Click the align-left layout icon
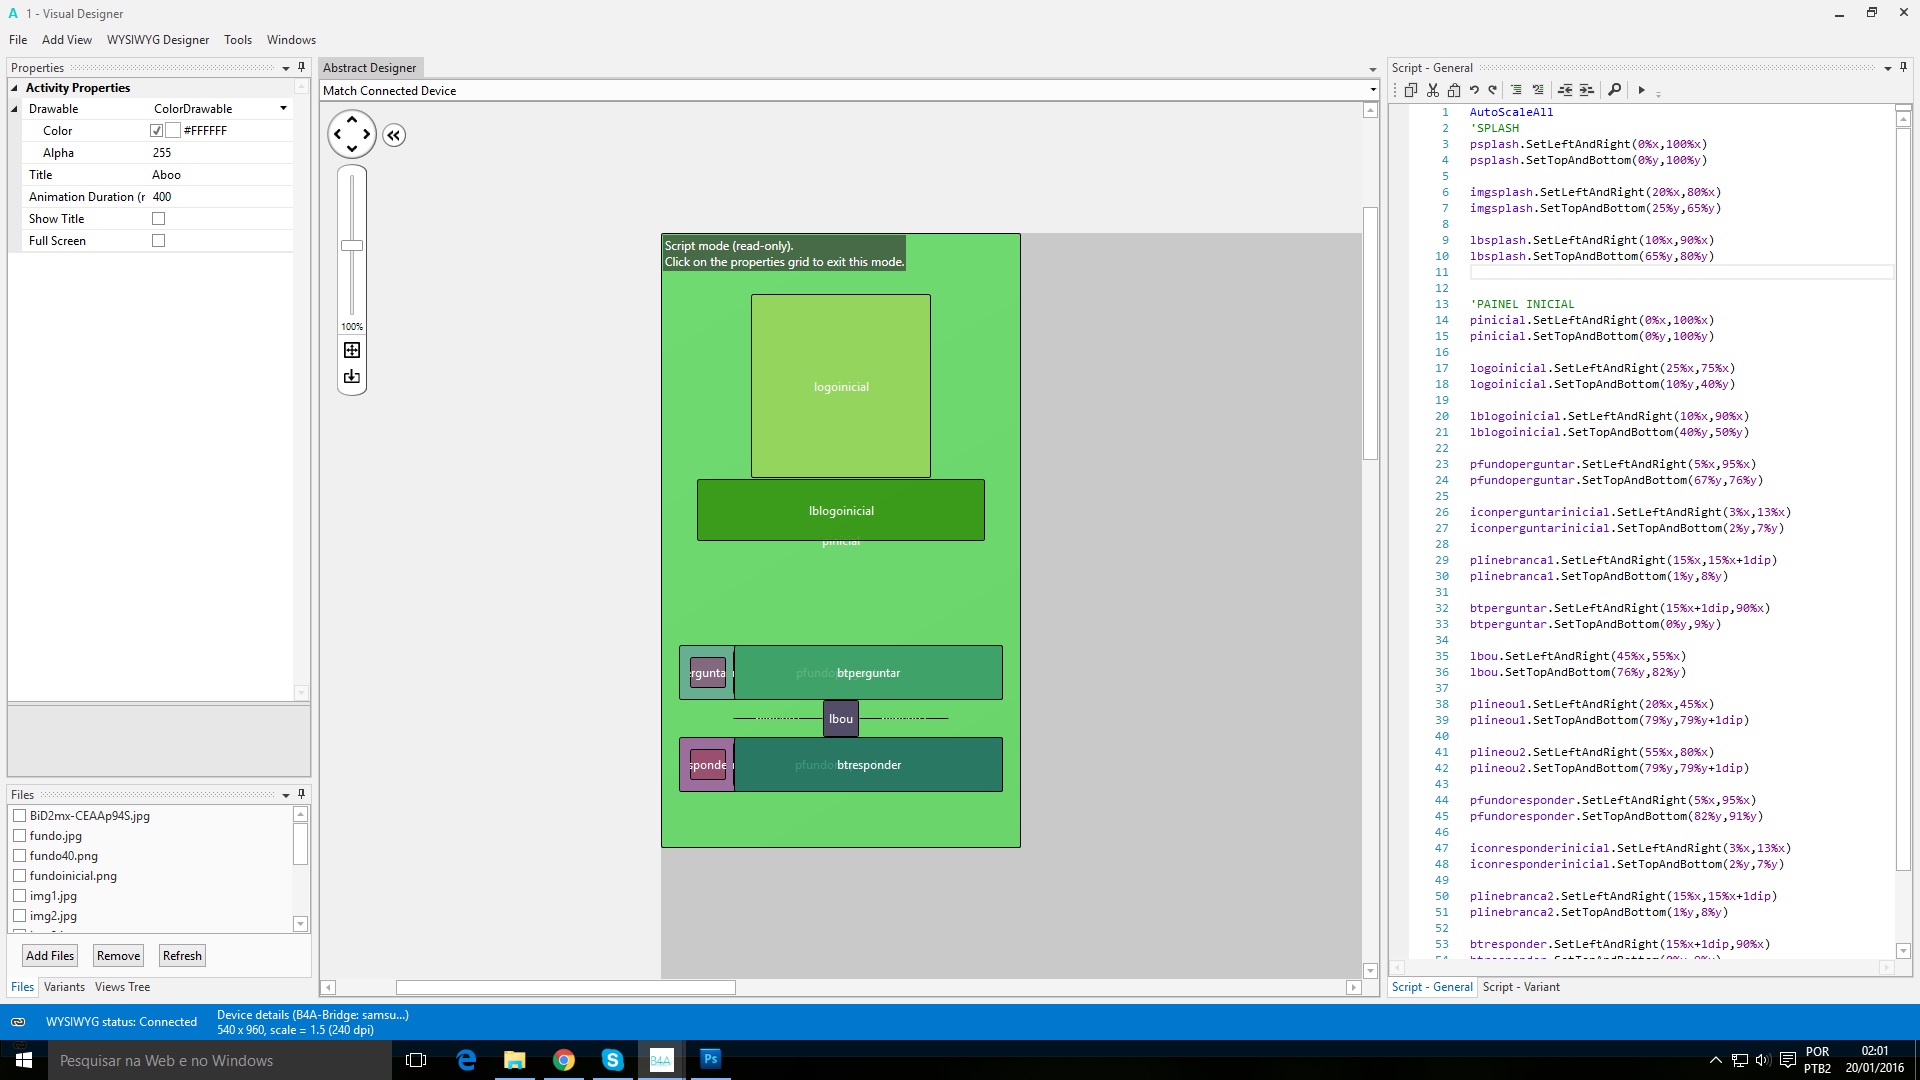Image resolution: width=1920 pixels, height=1080 pixels. coord(1565,90)
